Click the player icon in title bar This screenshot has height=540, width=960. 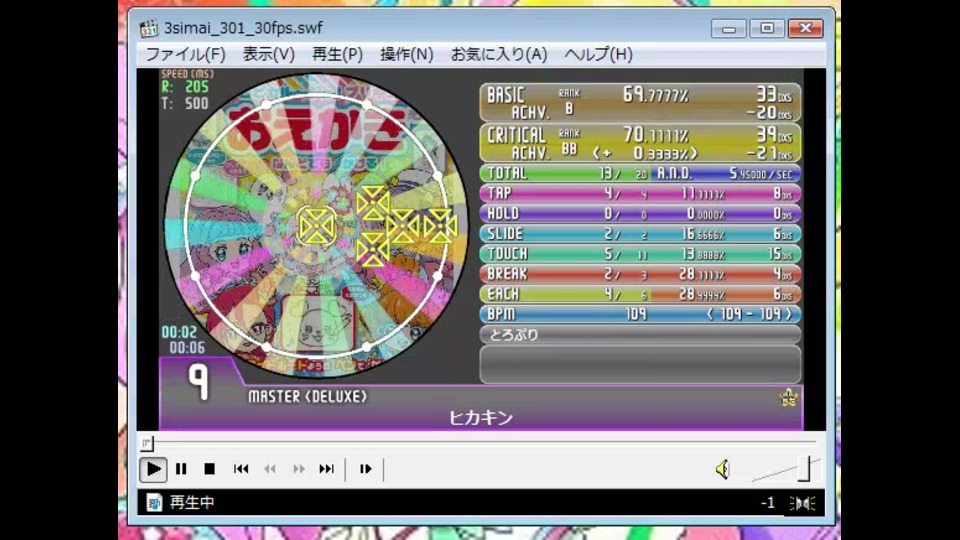click(148, 28)
